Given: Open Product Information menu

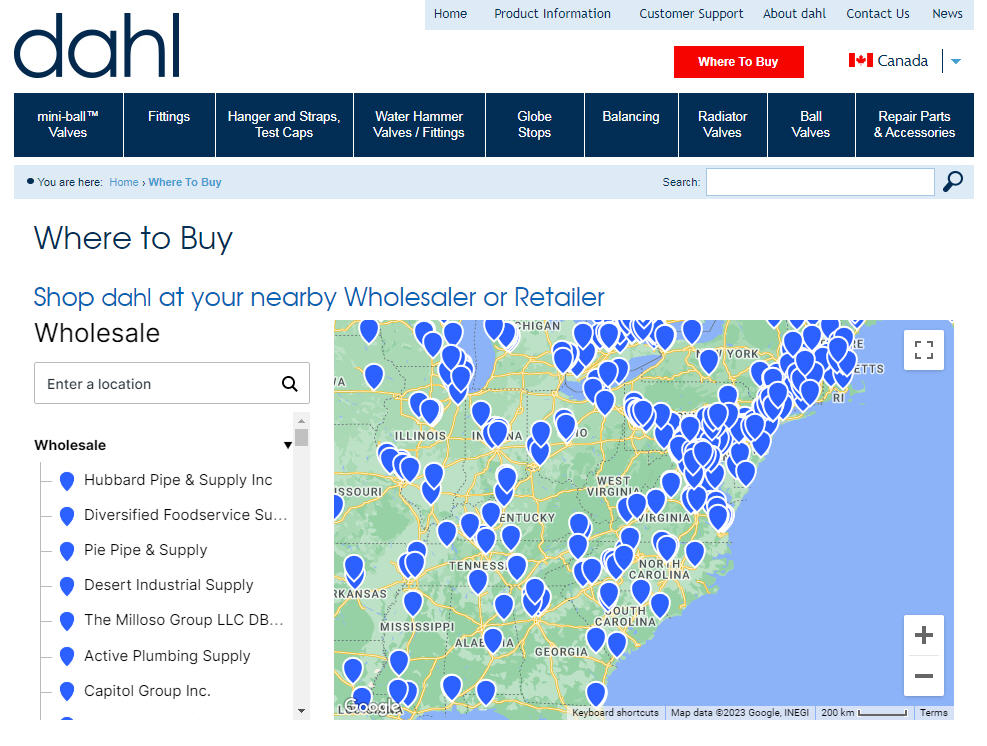Looking at the screenshot, I should (x=552, y=14).
